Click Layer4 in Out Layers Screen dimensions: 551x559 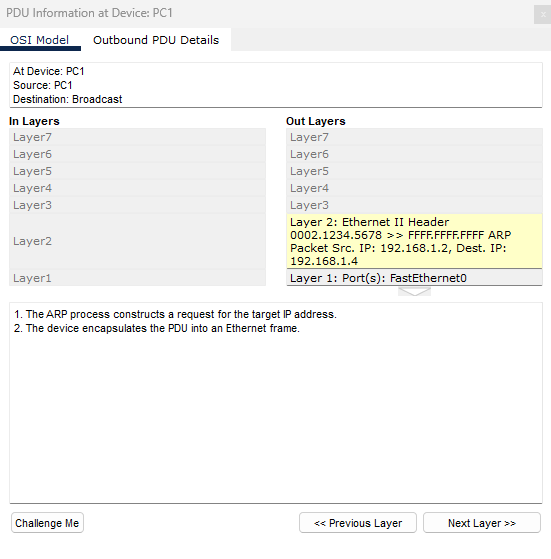tap(414, 188)
